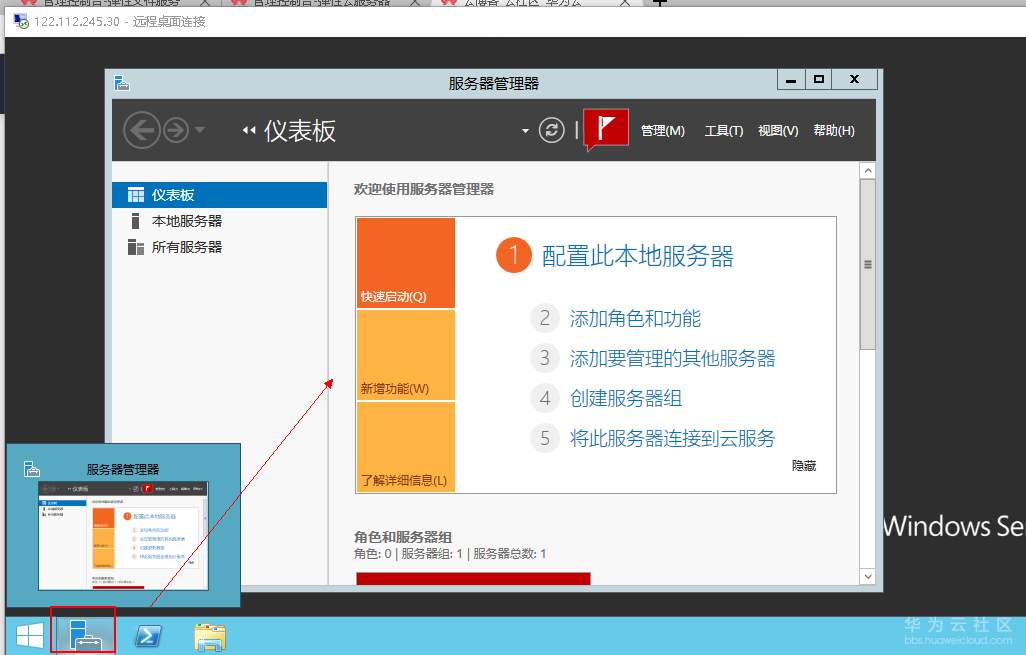
Task: Click the Server Manager taskbar icon
Action: coord(83,633)
